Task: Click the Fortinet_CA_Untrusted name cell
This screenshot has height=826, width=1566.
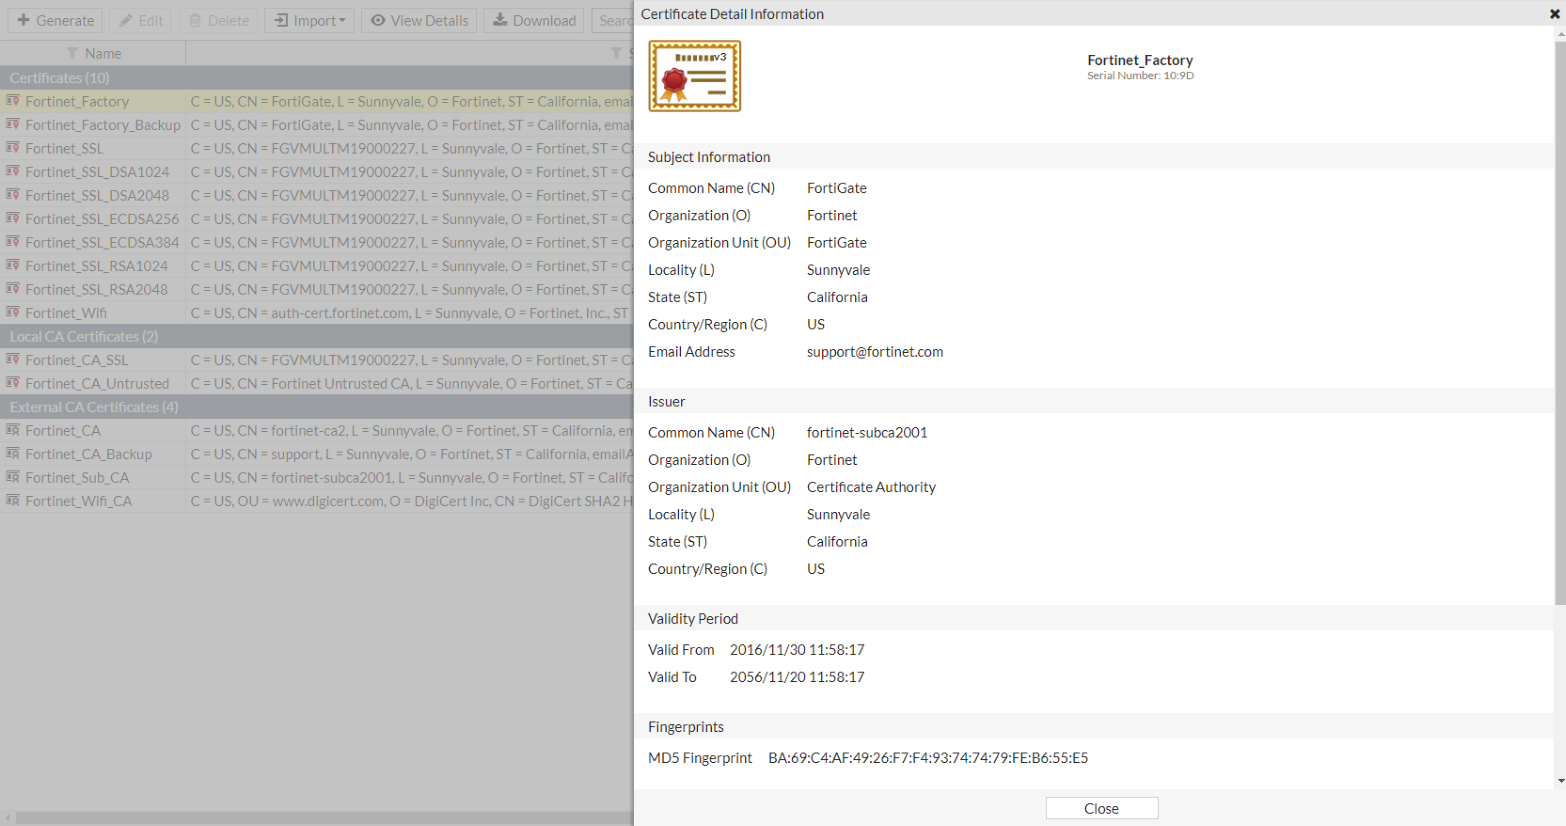Action: coord(97,383)
